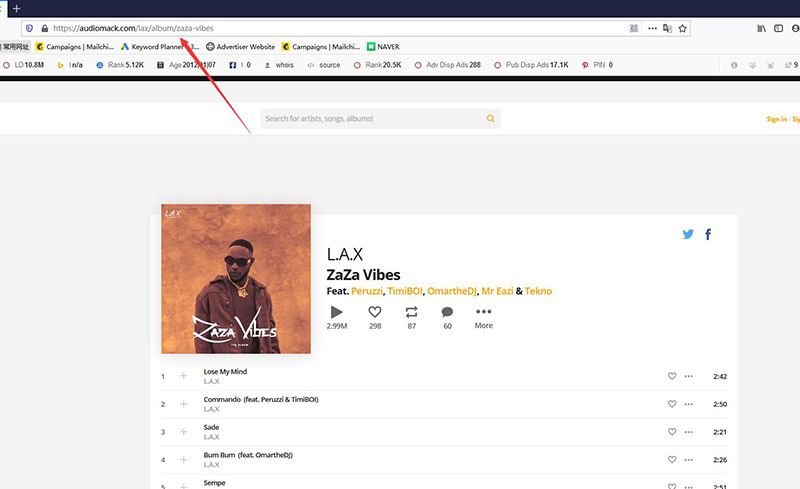Add Lose My Mind with plus icon

[x=183, y=376]
